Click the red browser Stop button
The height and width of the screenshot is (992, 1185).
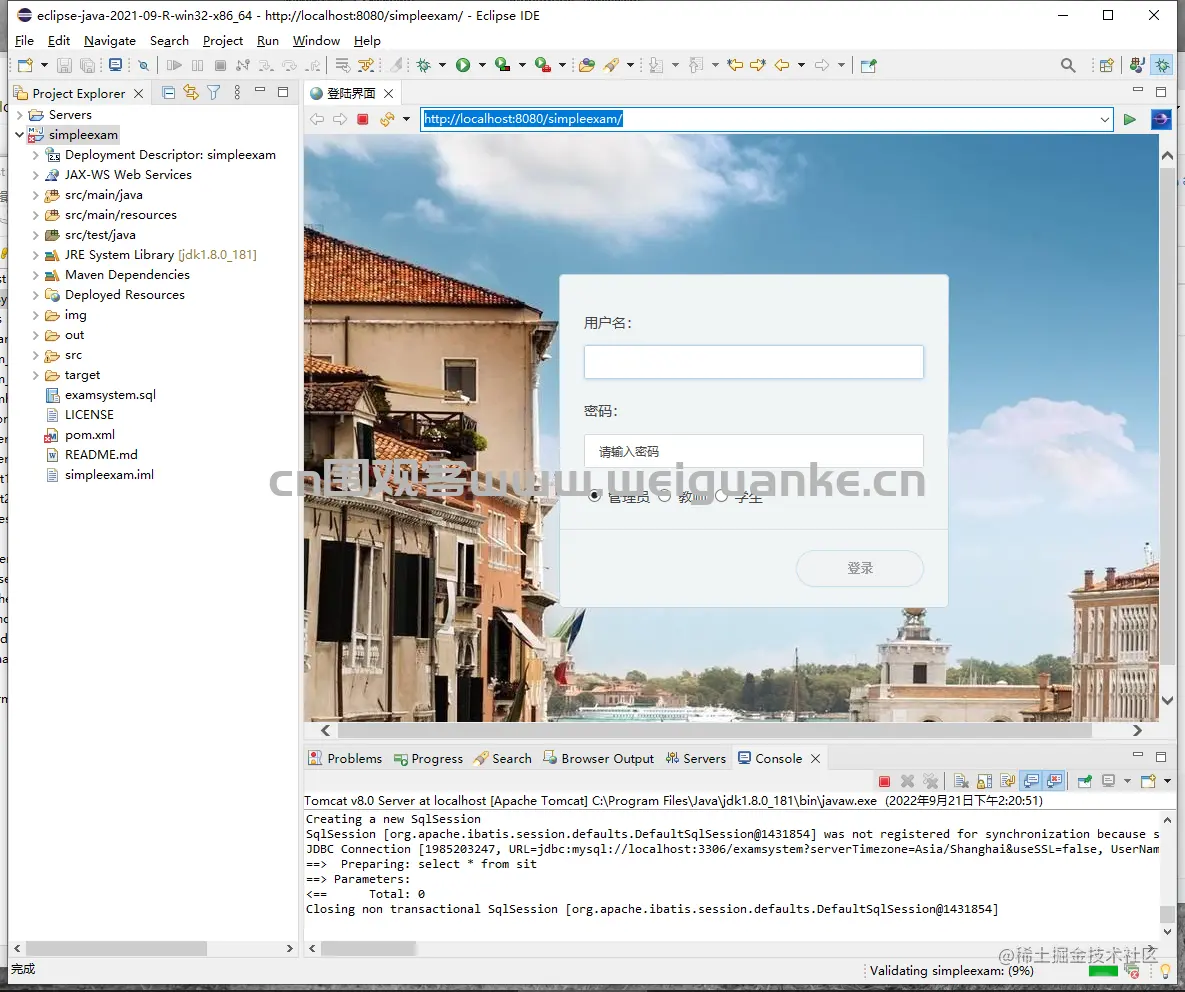(363, 119)
